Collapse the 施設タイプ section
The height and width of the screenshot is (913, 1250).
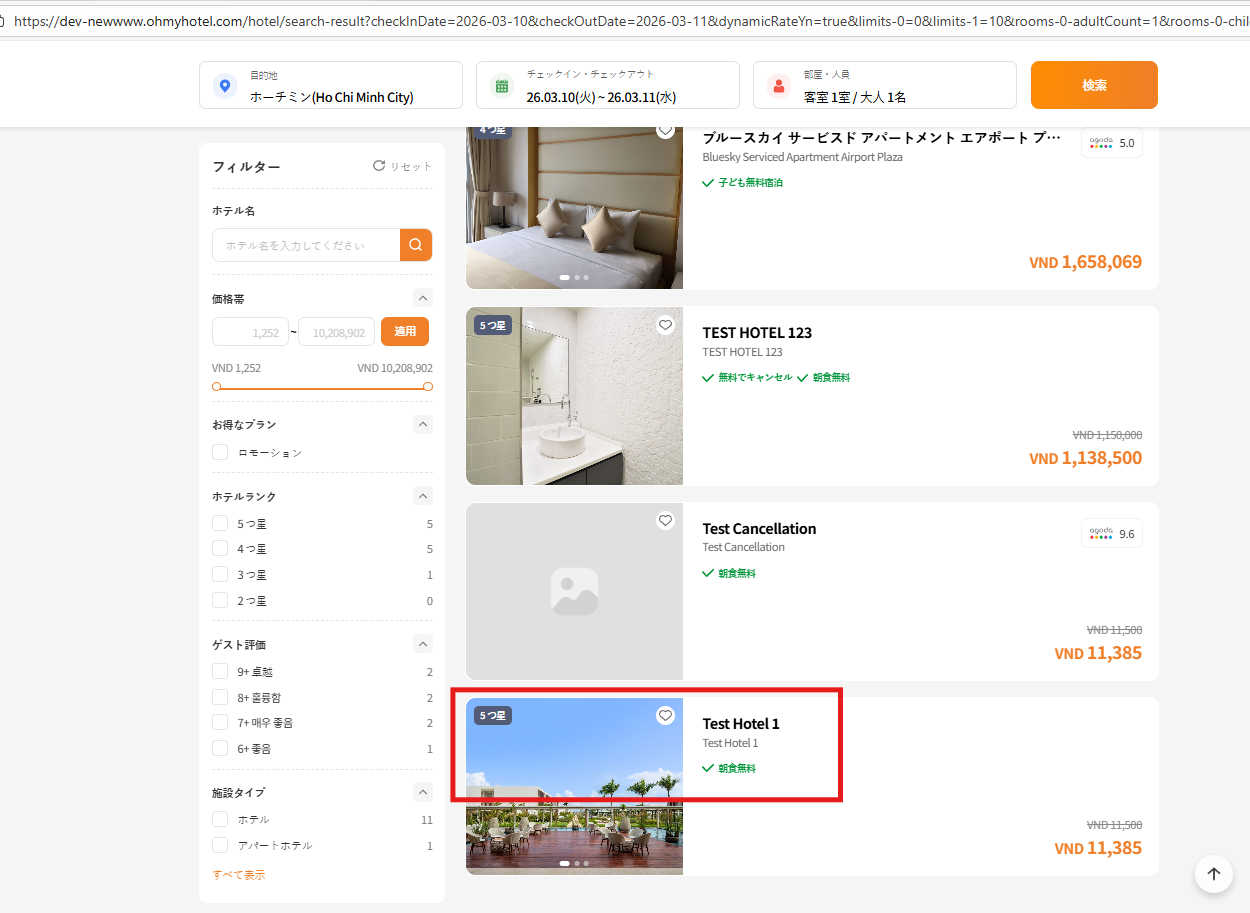(423, 792)
